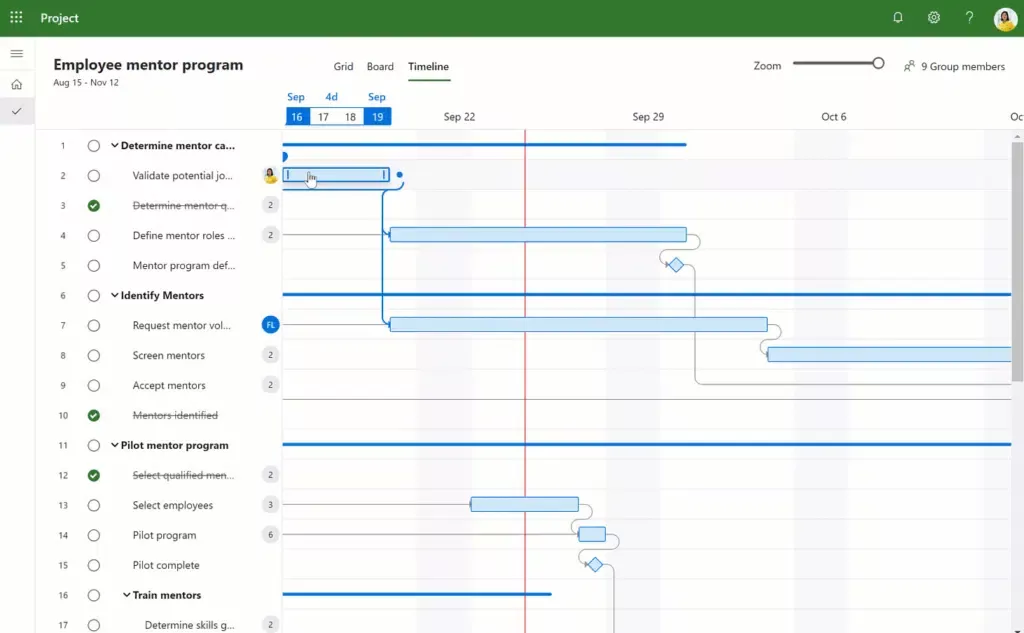Open the Accept mentors task name
1024x633 pixels.
point(168,385)
